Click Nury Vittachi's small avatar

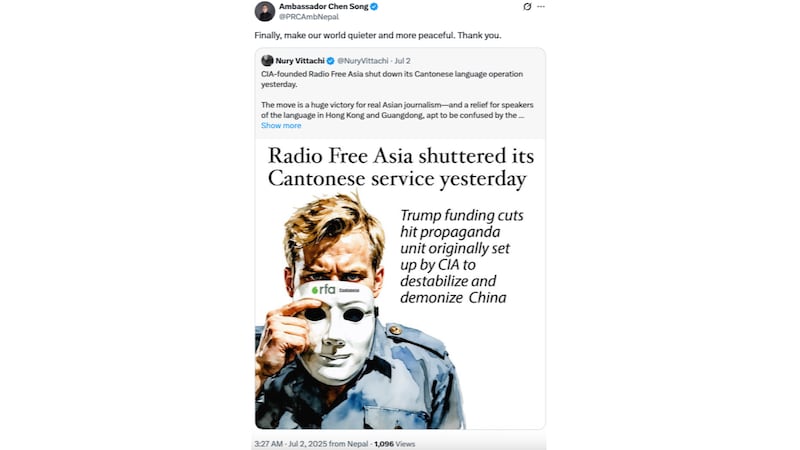(x=267, y=61)
